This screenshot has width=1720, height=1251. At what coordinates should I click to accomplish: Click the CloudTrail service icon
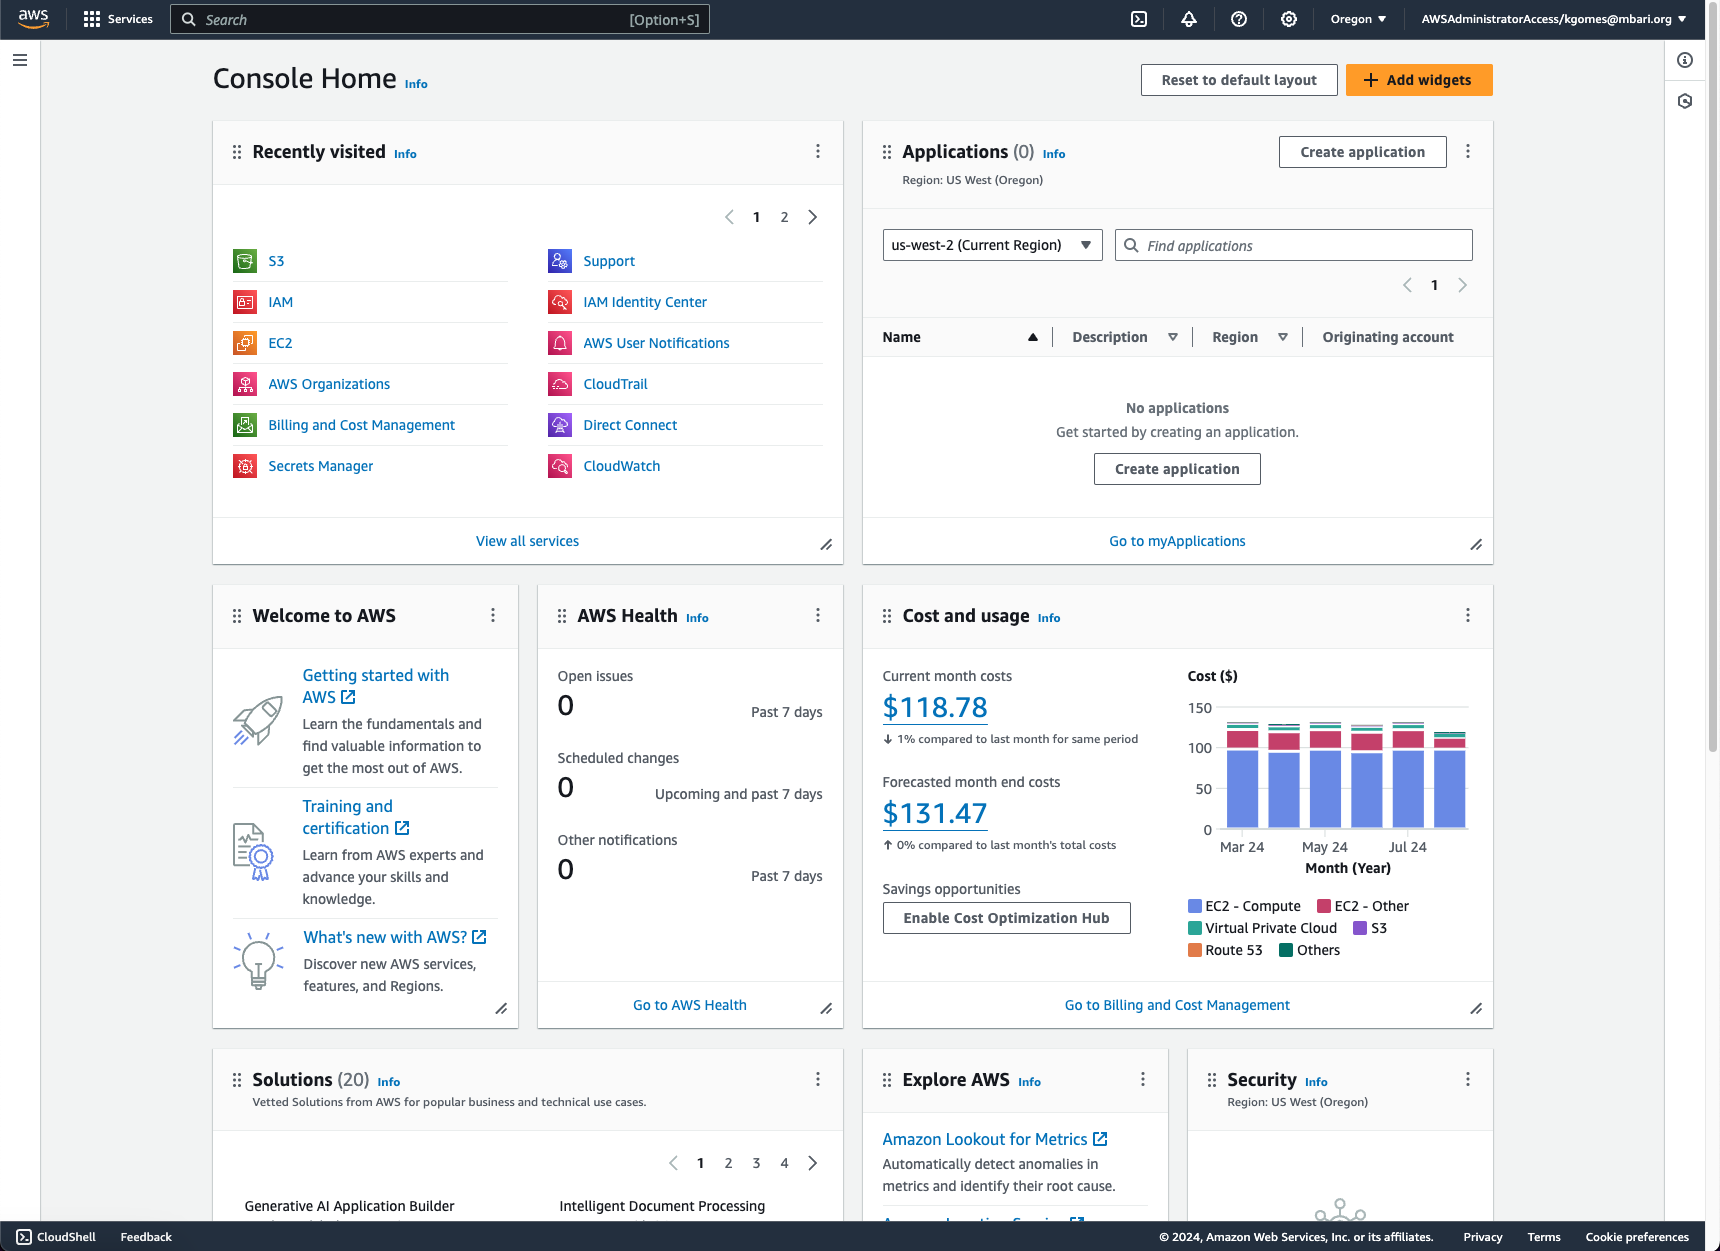tap(559, 384)
